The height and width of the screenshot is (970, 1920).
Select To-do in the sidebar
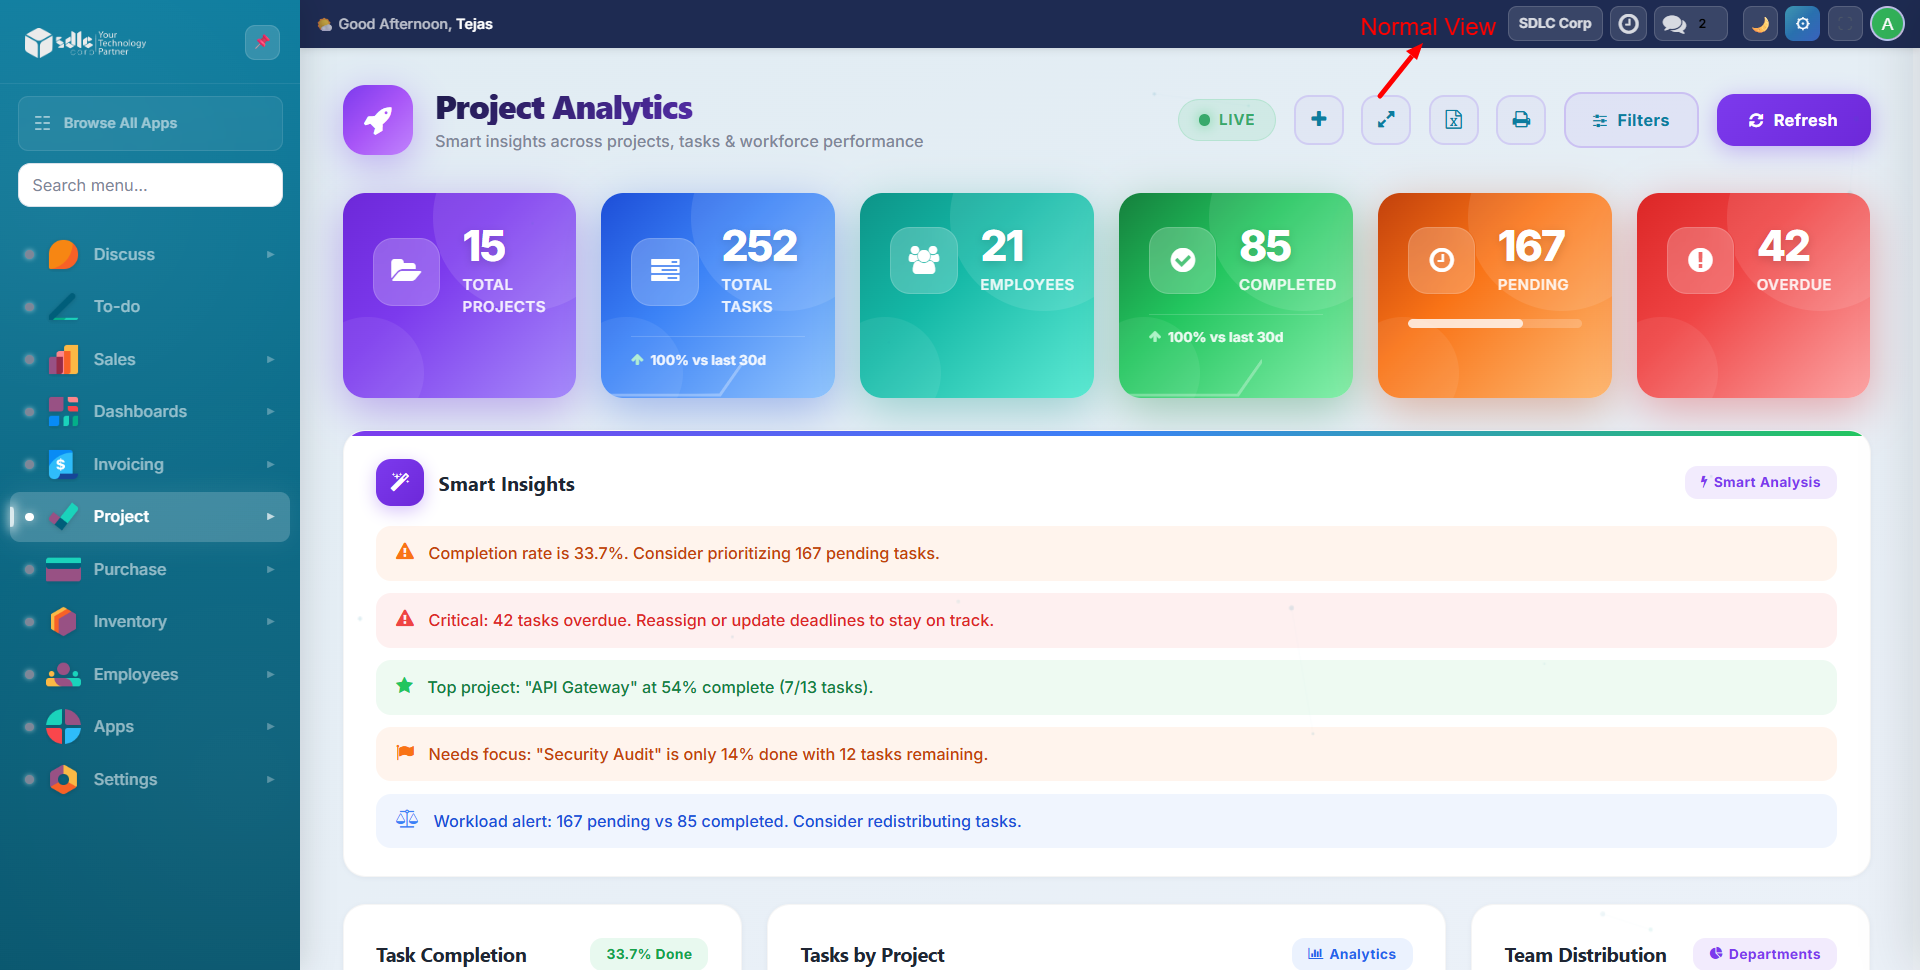(117, 307)
